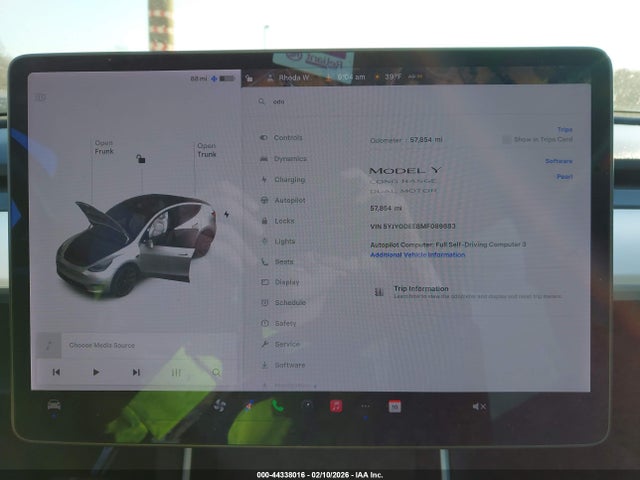This screenshot has width=640, height=480.
Task: Open the dashcam camera icon in the dock
Action: 307,405
